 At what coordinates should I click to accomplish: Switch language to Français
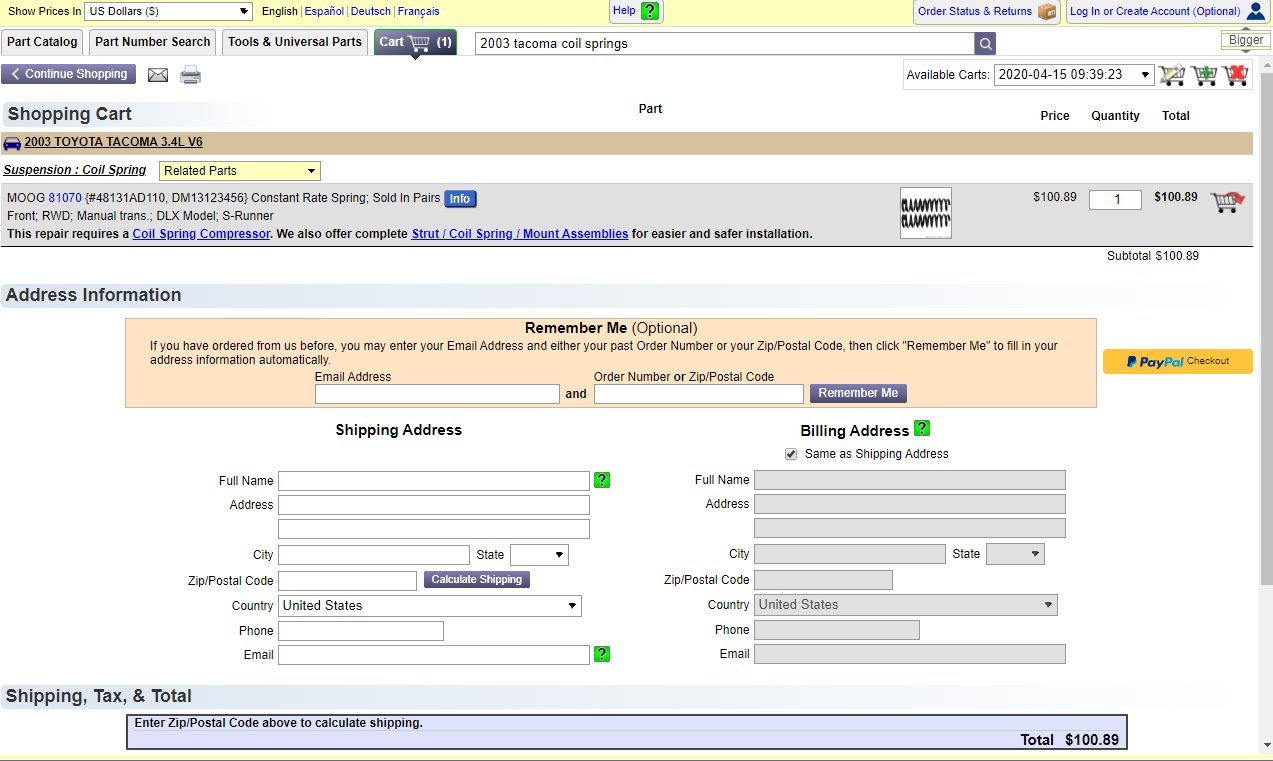418,12
